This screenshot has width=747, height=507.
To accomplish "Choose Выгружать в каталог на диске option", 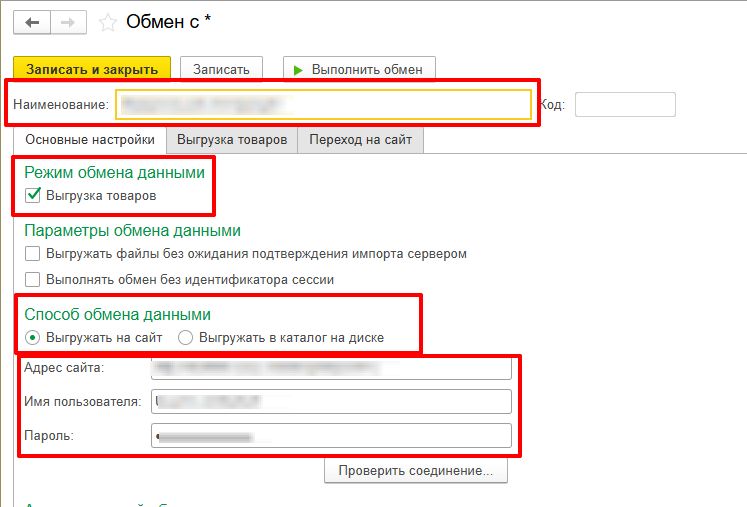I will (185, 338).
